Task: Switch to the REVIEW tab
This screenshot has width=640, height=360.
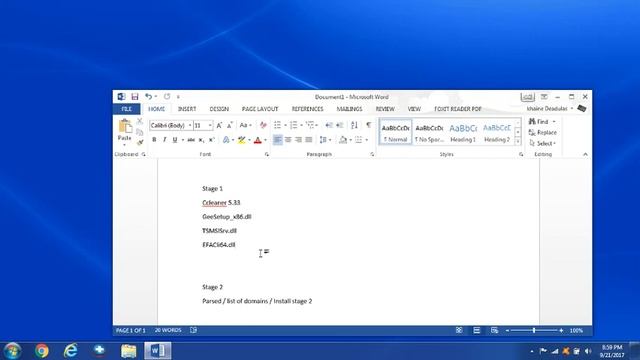Action: click(385, 109)
